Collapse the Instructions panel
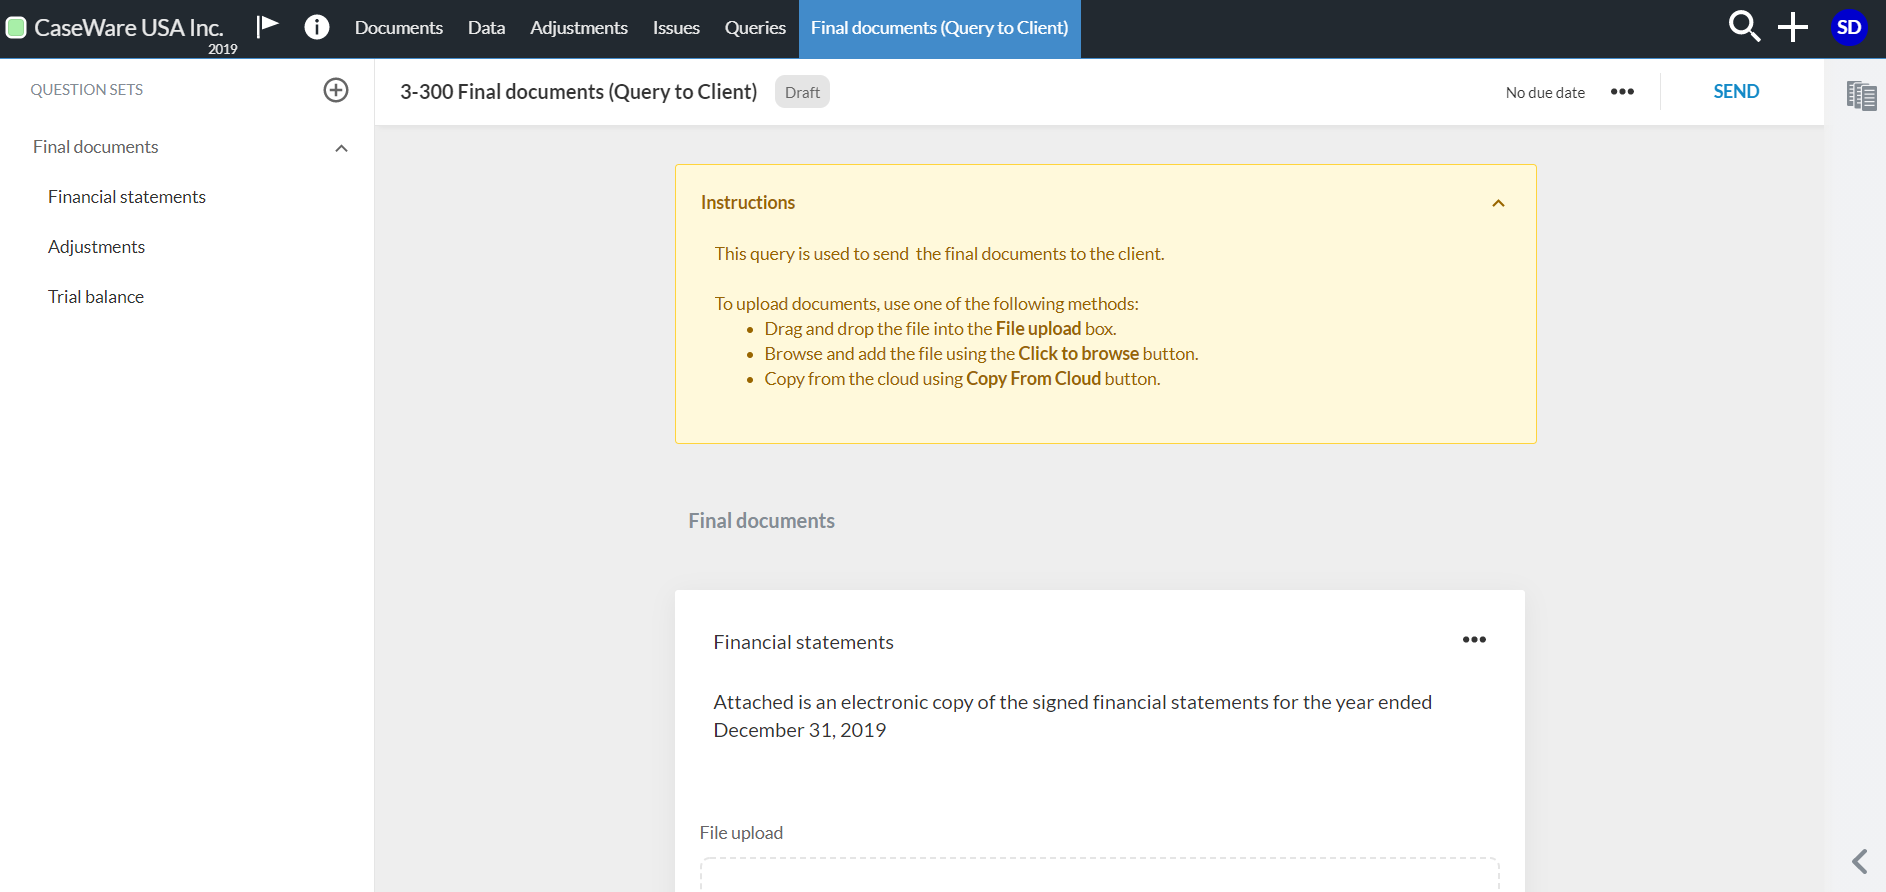Viewport: 1886px width, 892px height. [1498, 203]
